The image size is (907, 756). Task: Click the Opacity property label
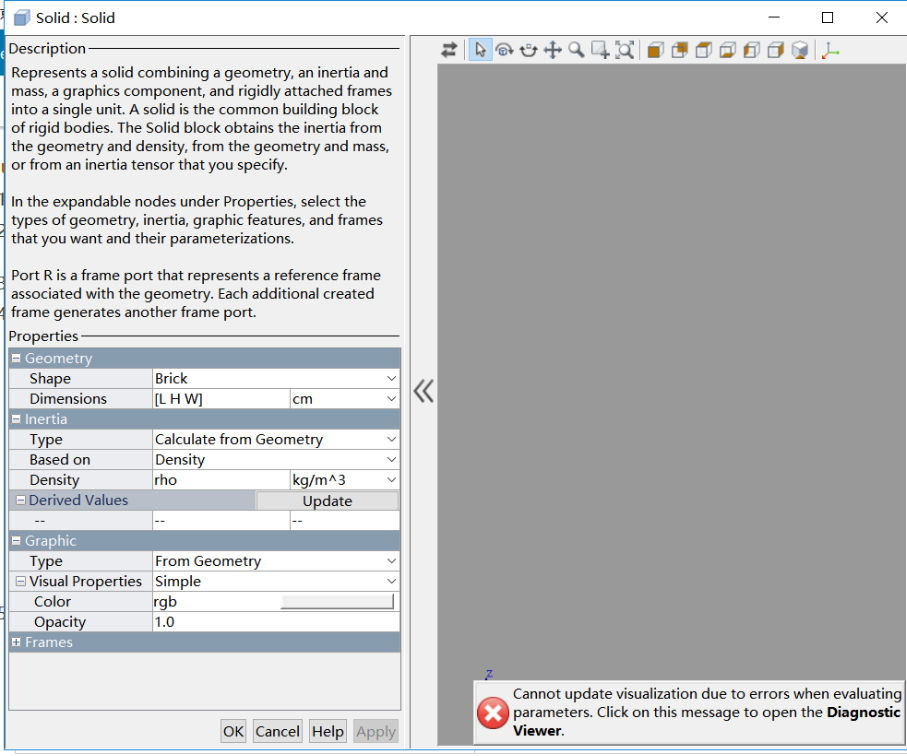pos(60,622)
